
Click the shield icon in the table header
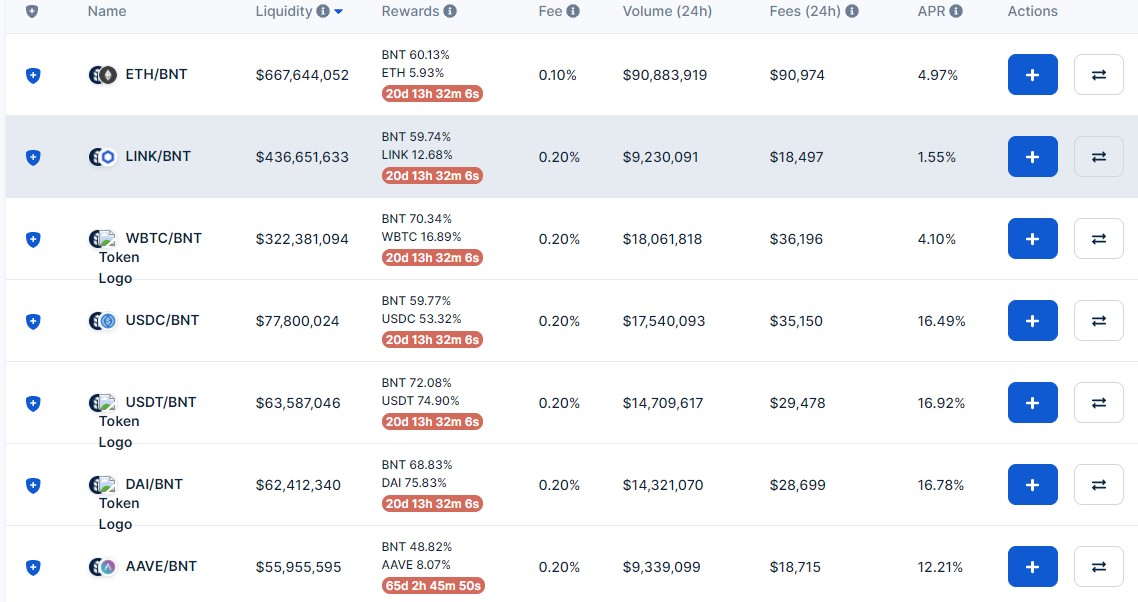[x=33, y=11]
